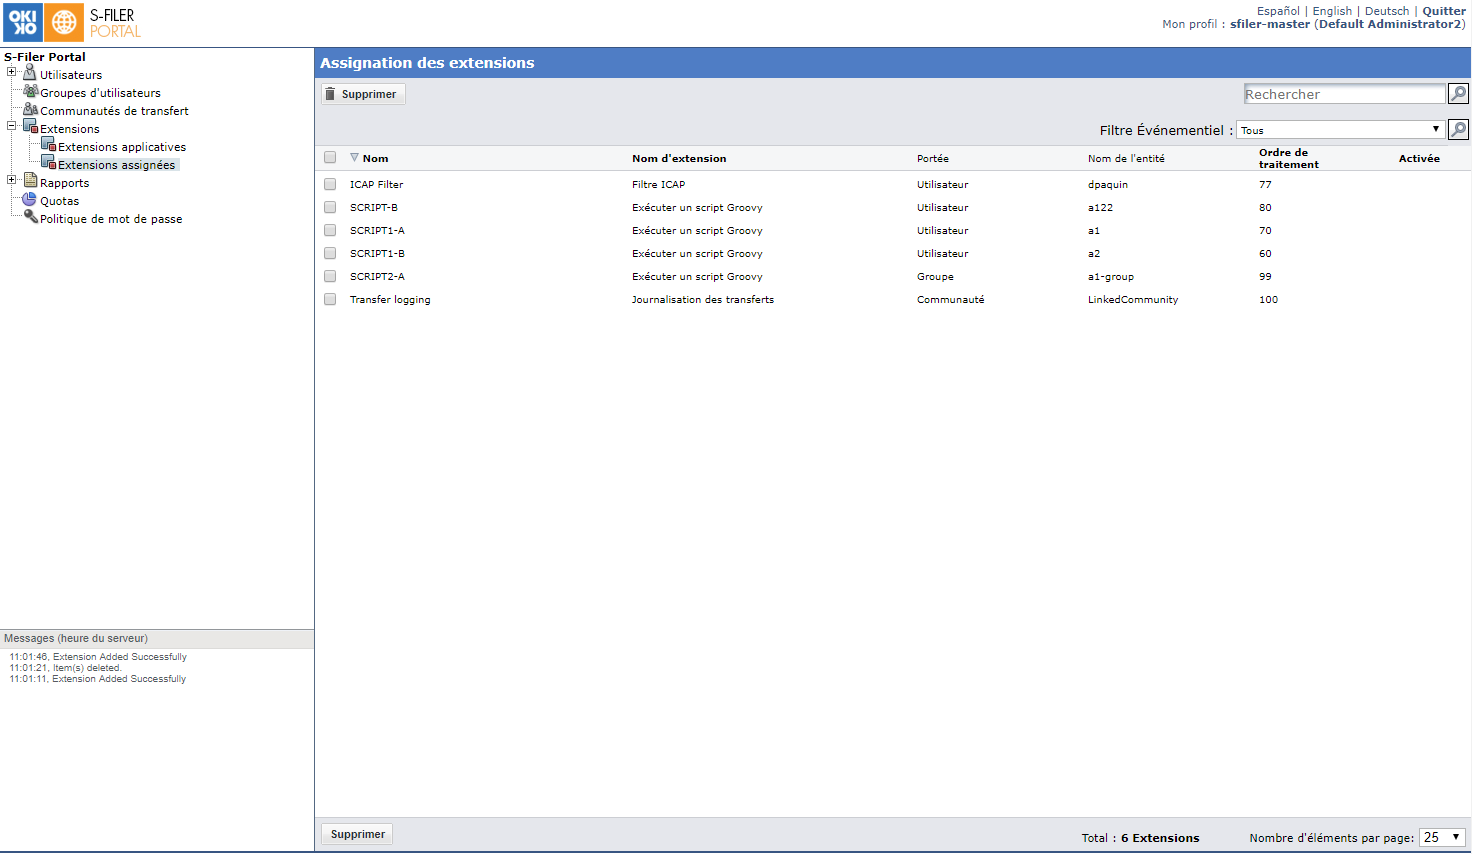Click the top Supprimer button

pyautogui.click(x=363, y=94)
